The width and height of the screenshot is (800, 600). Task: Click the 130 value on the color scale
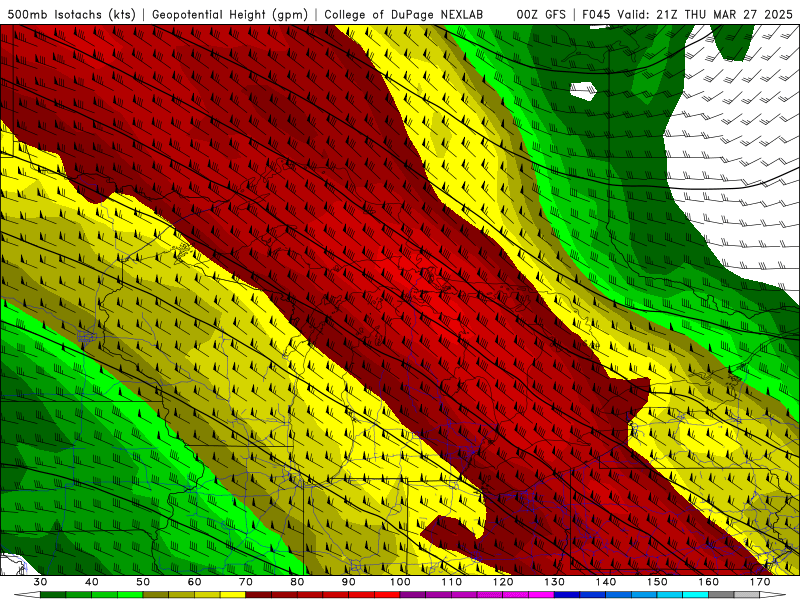tap(554, 582)
